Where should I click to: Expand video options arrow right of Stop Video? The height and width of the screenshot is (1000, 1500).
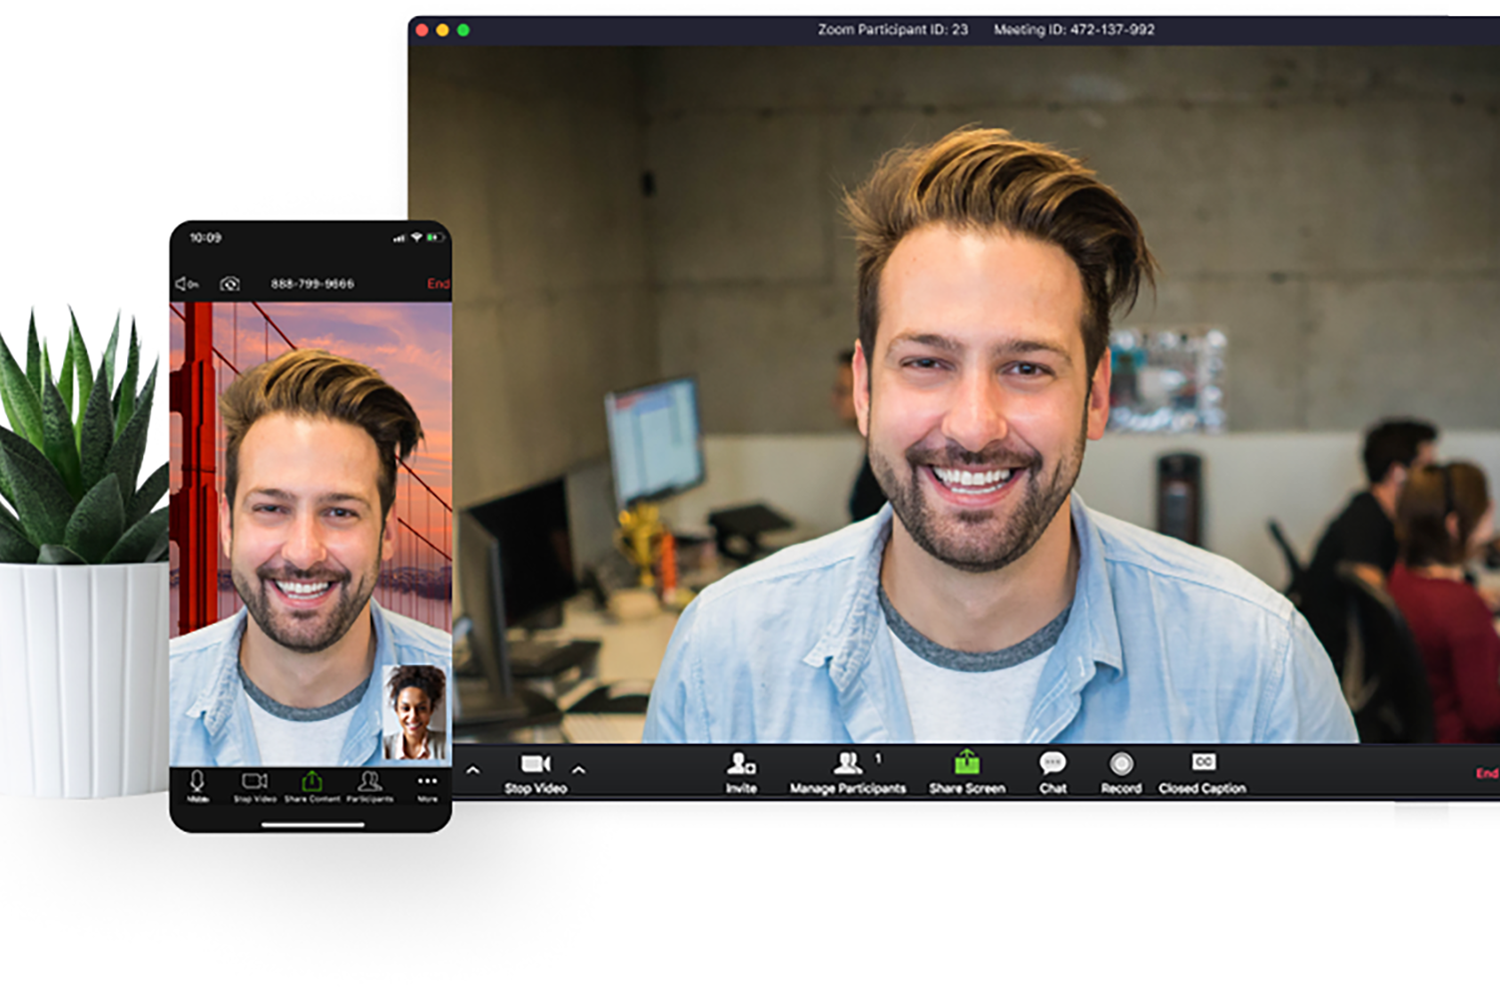(x=578, y=770)
